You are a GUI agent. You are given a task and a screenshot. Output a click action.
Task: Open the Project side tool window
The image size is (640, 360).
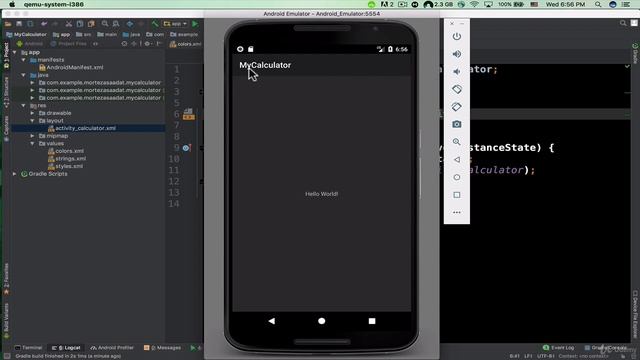(x=6, y=55)
